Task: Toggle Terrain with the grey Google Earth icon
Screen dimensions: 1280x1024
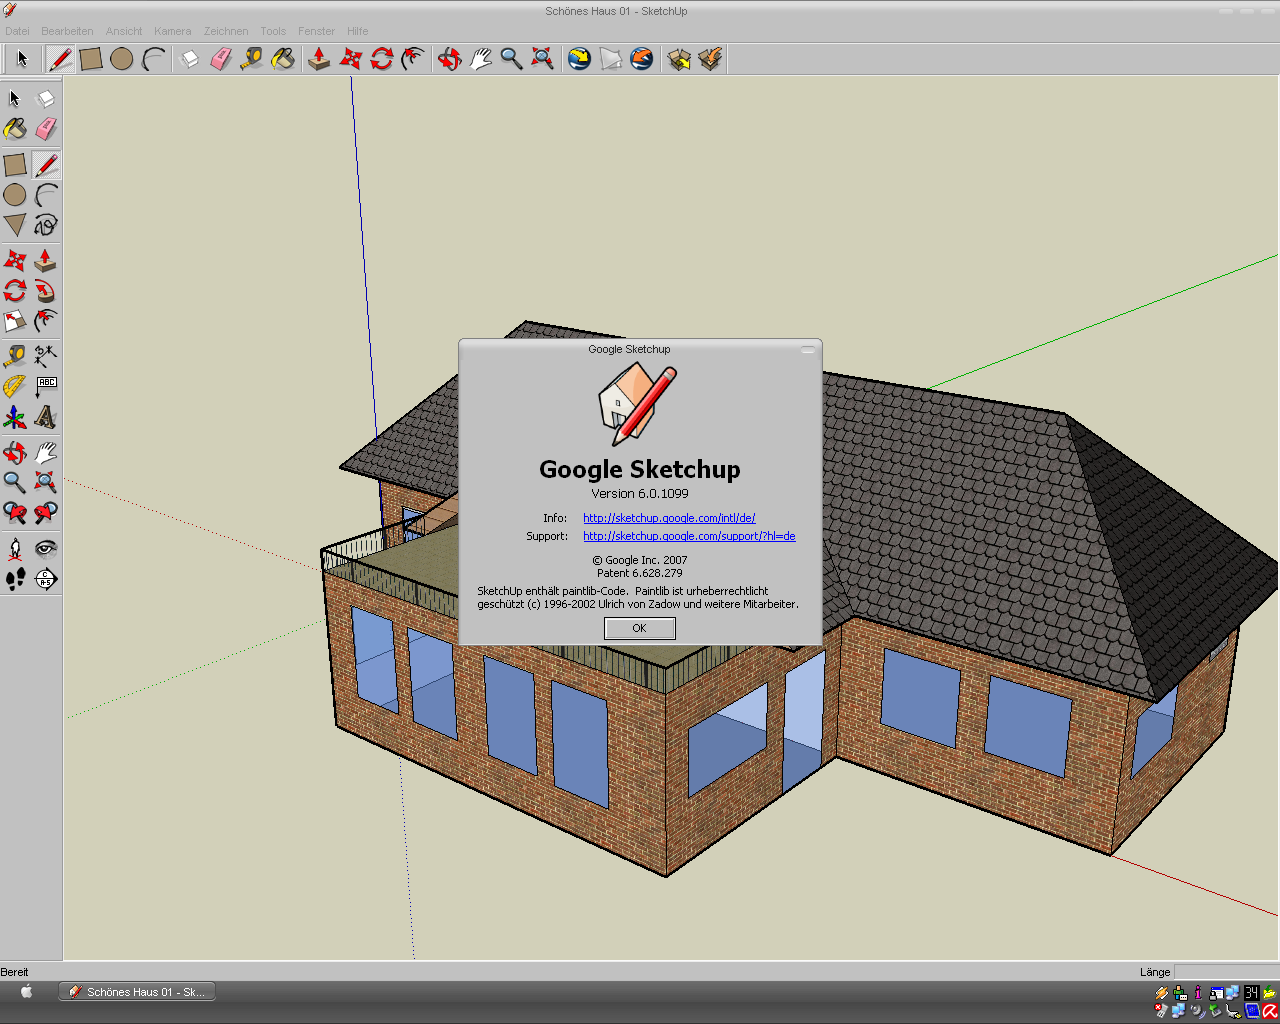Action: tap(610, 59)
